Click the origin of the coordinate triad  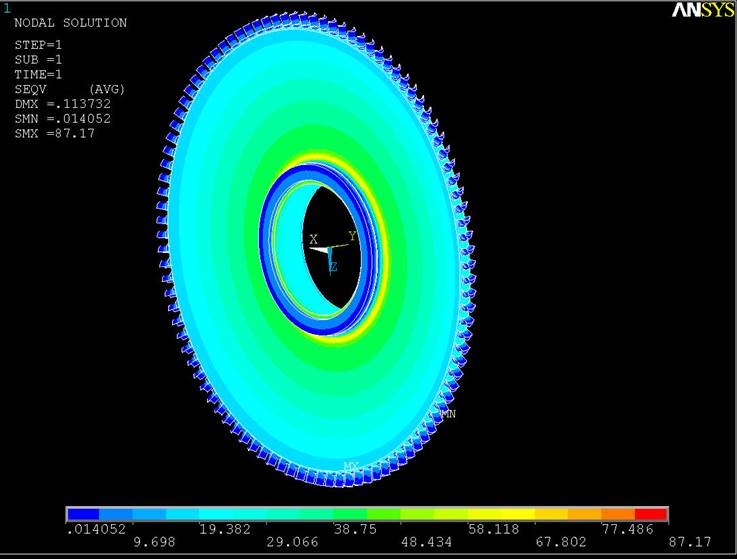pyautogui.click(x=331, y=250)
